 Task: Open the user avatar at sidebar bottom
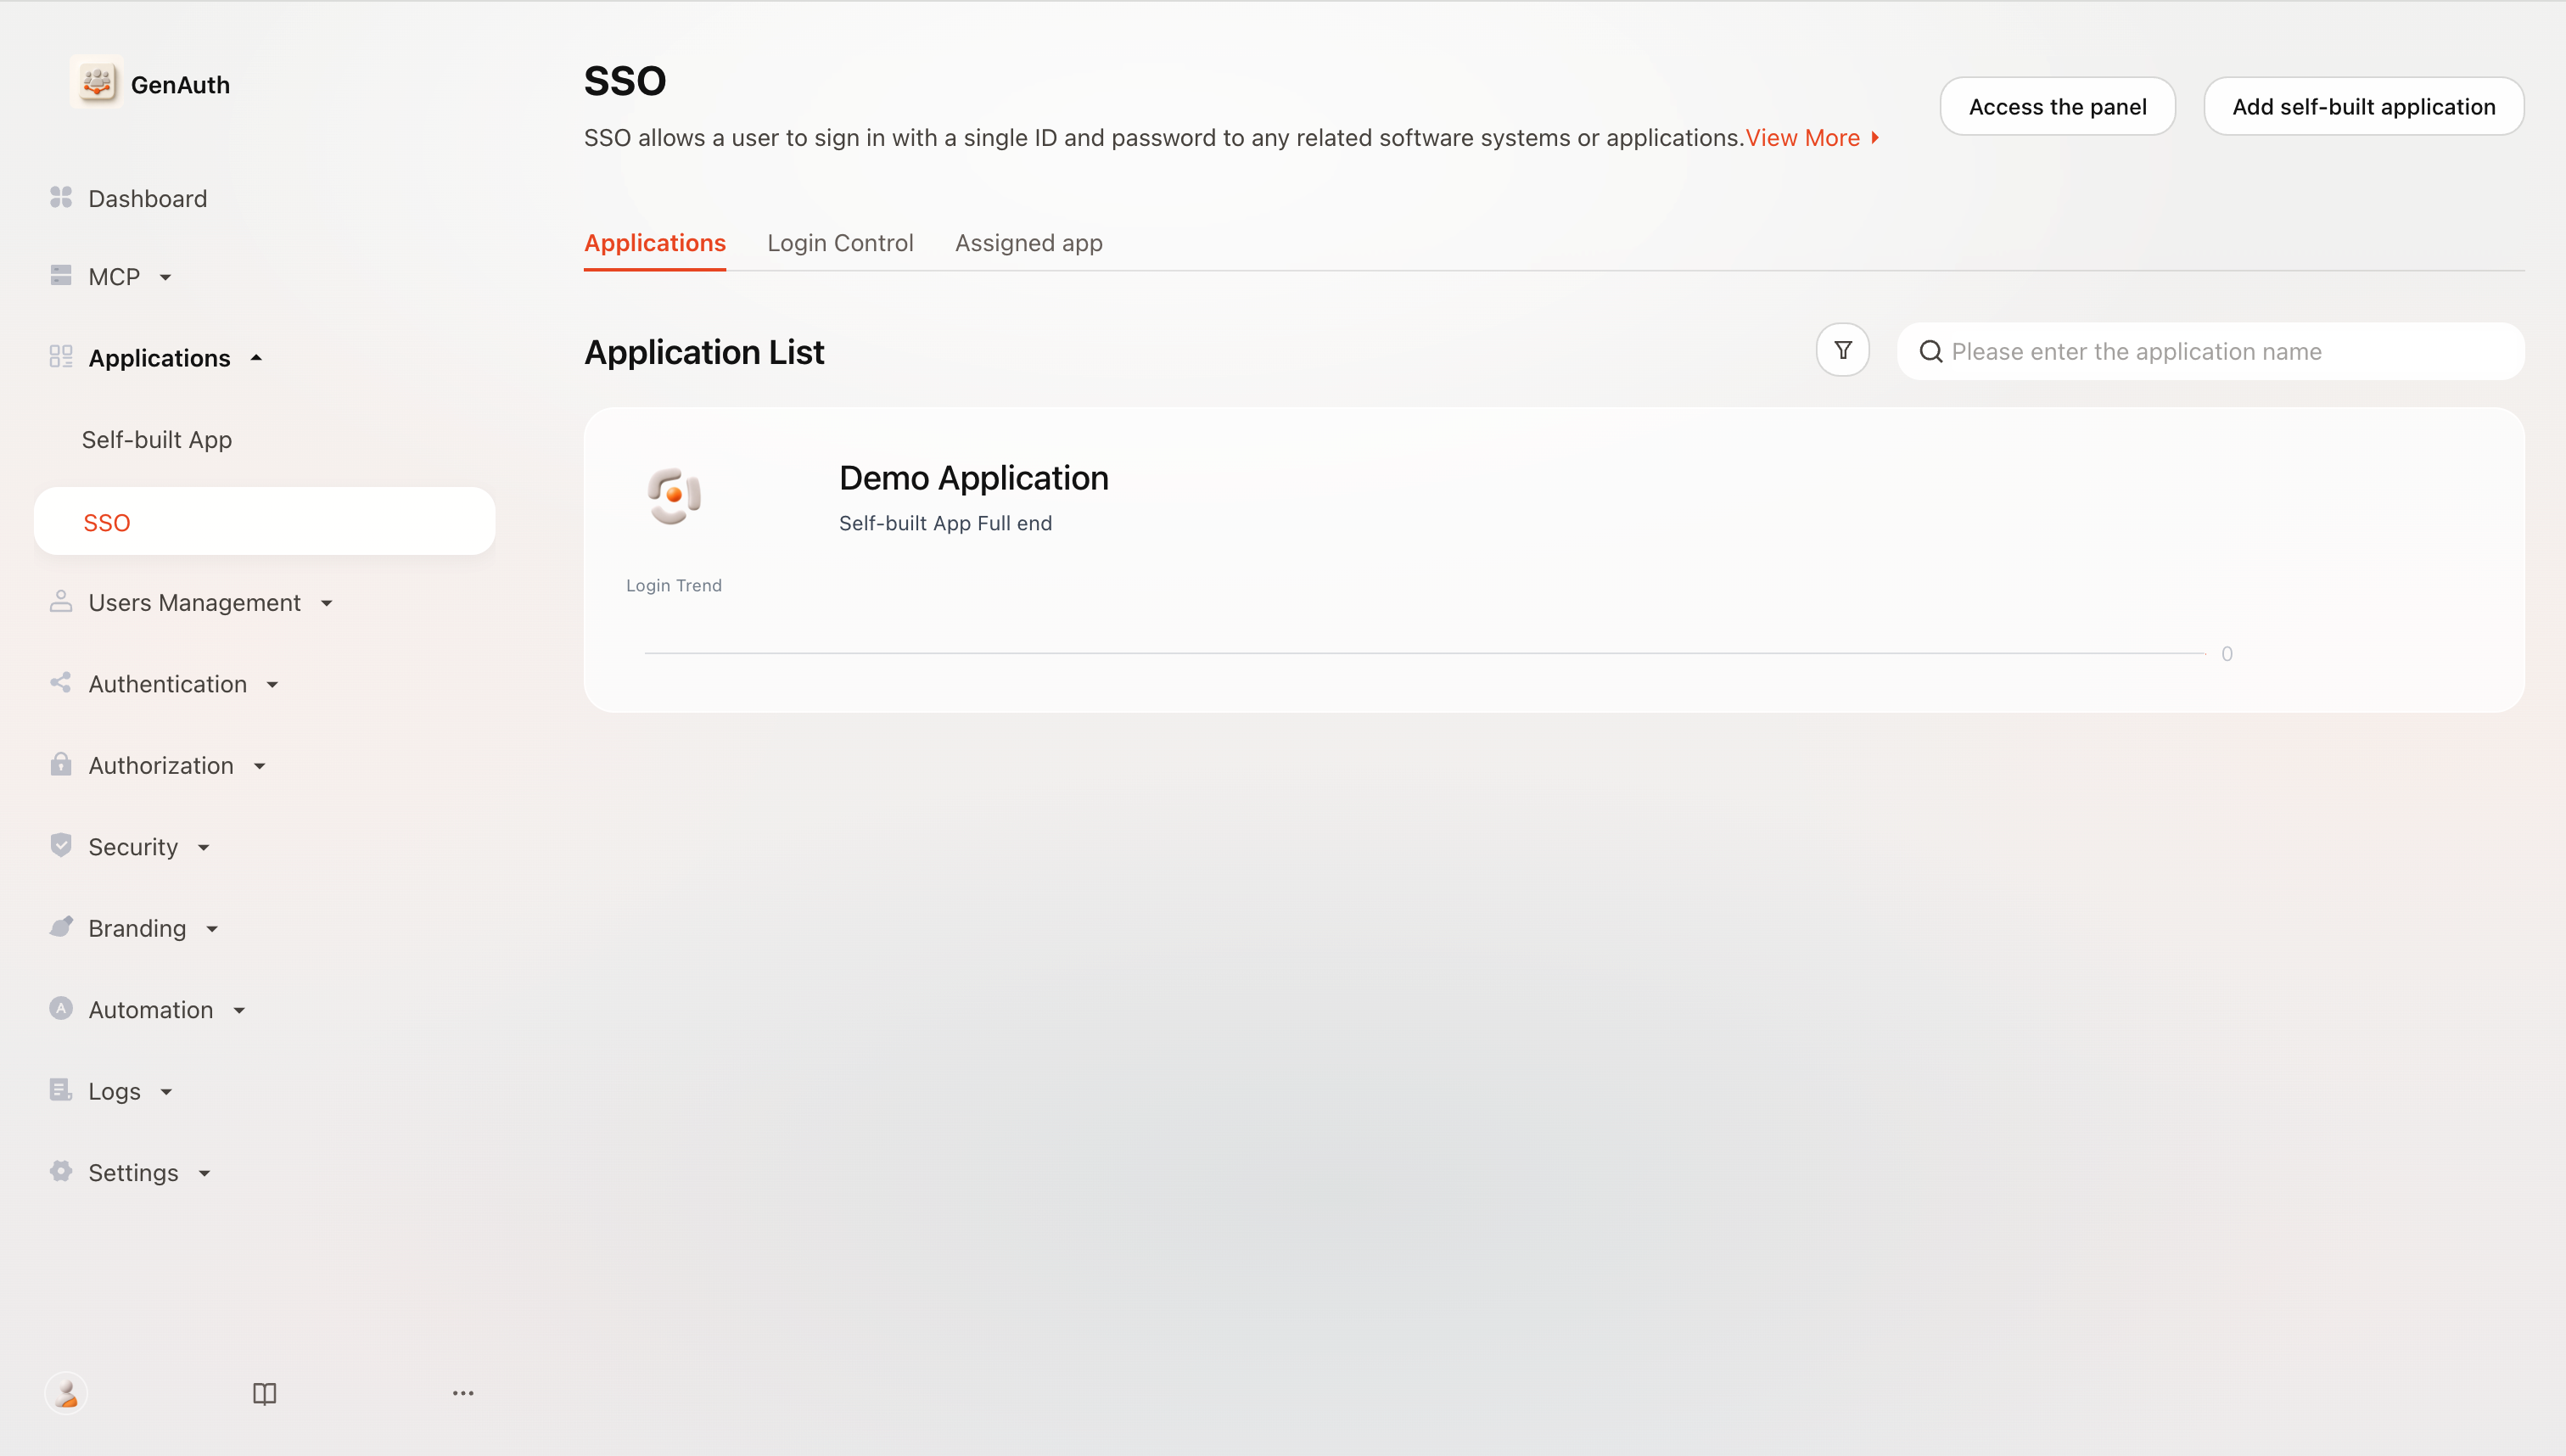pyautogui.click(x=66, y=1393)
